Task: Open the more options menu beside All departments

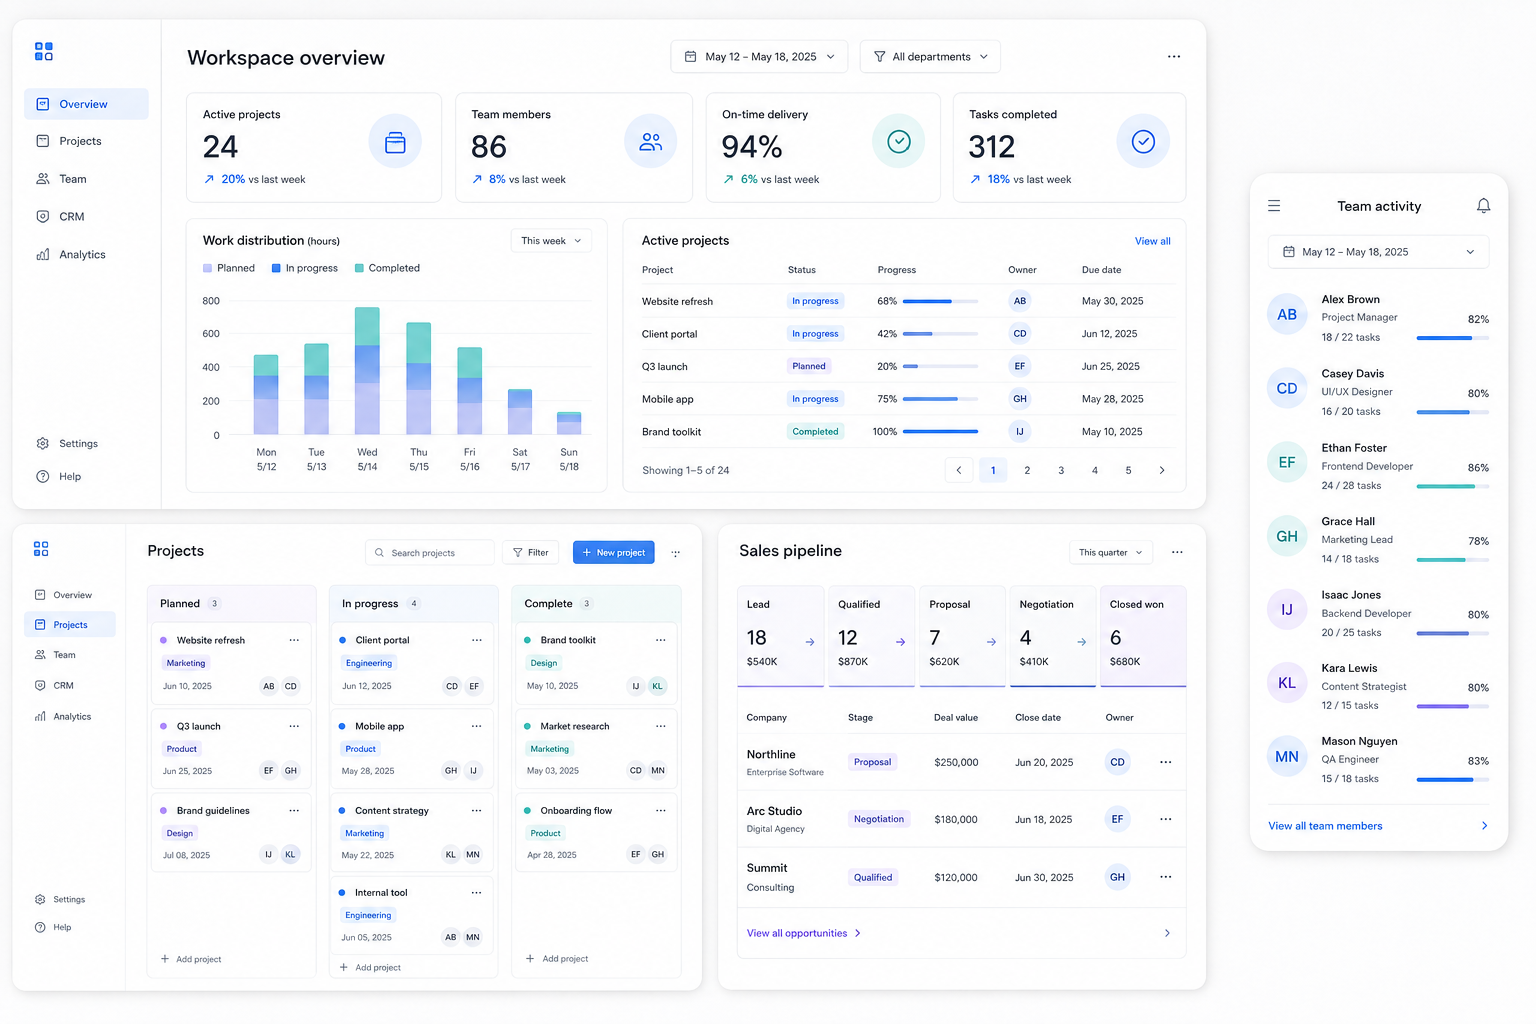Action: point(1174,57)
